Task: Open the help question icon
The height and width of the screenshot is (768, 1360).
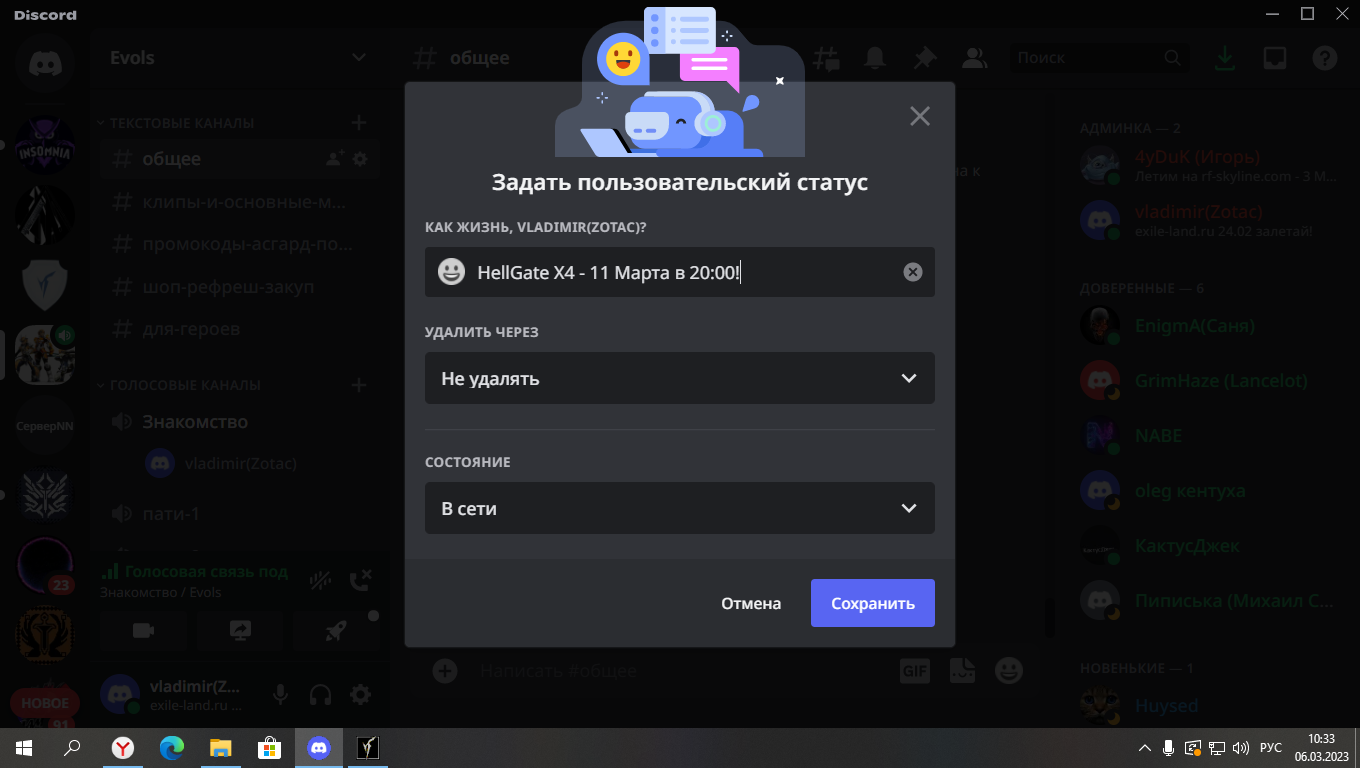Action: pyautogui.click(x=1324, y=58)
